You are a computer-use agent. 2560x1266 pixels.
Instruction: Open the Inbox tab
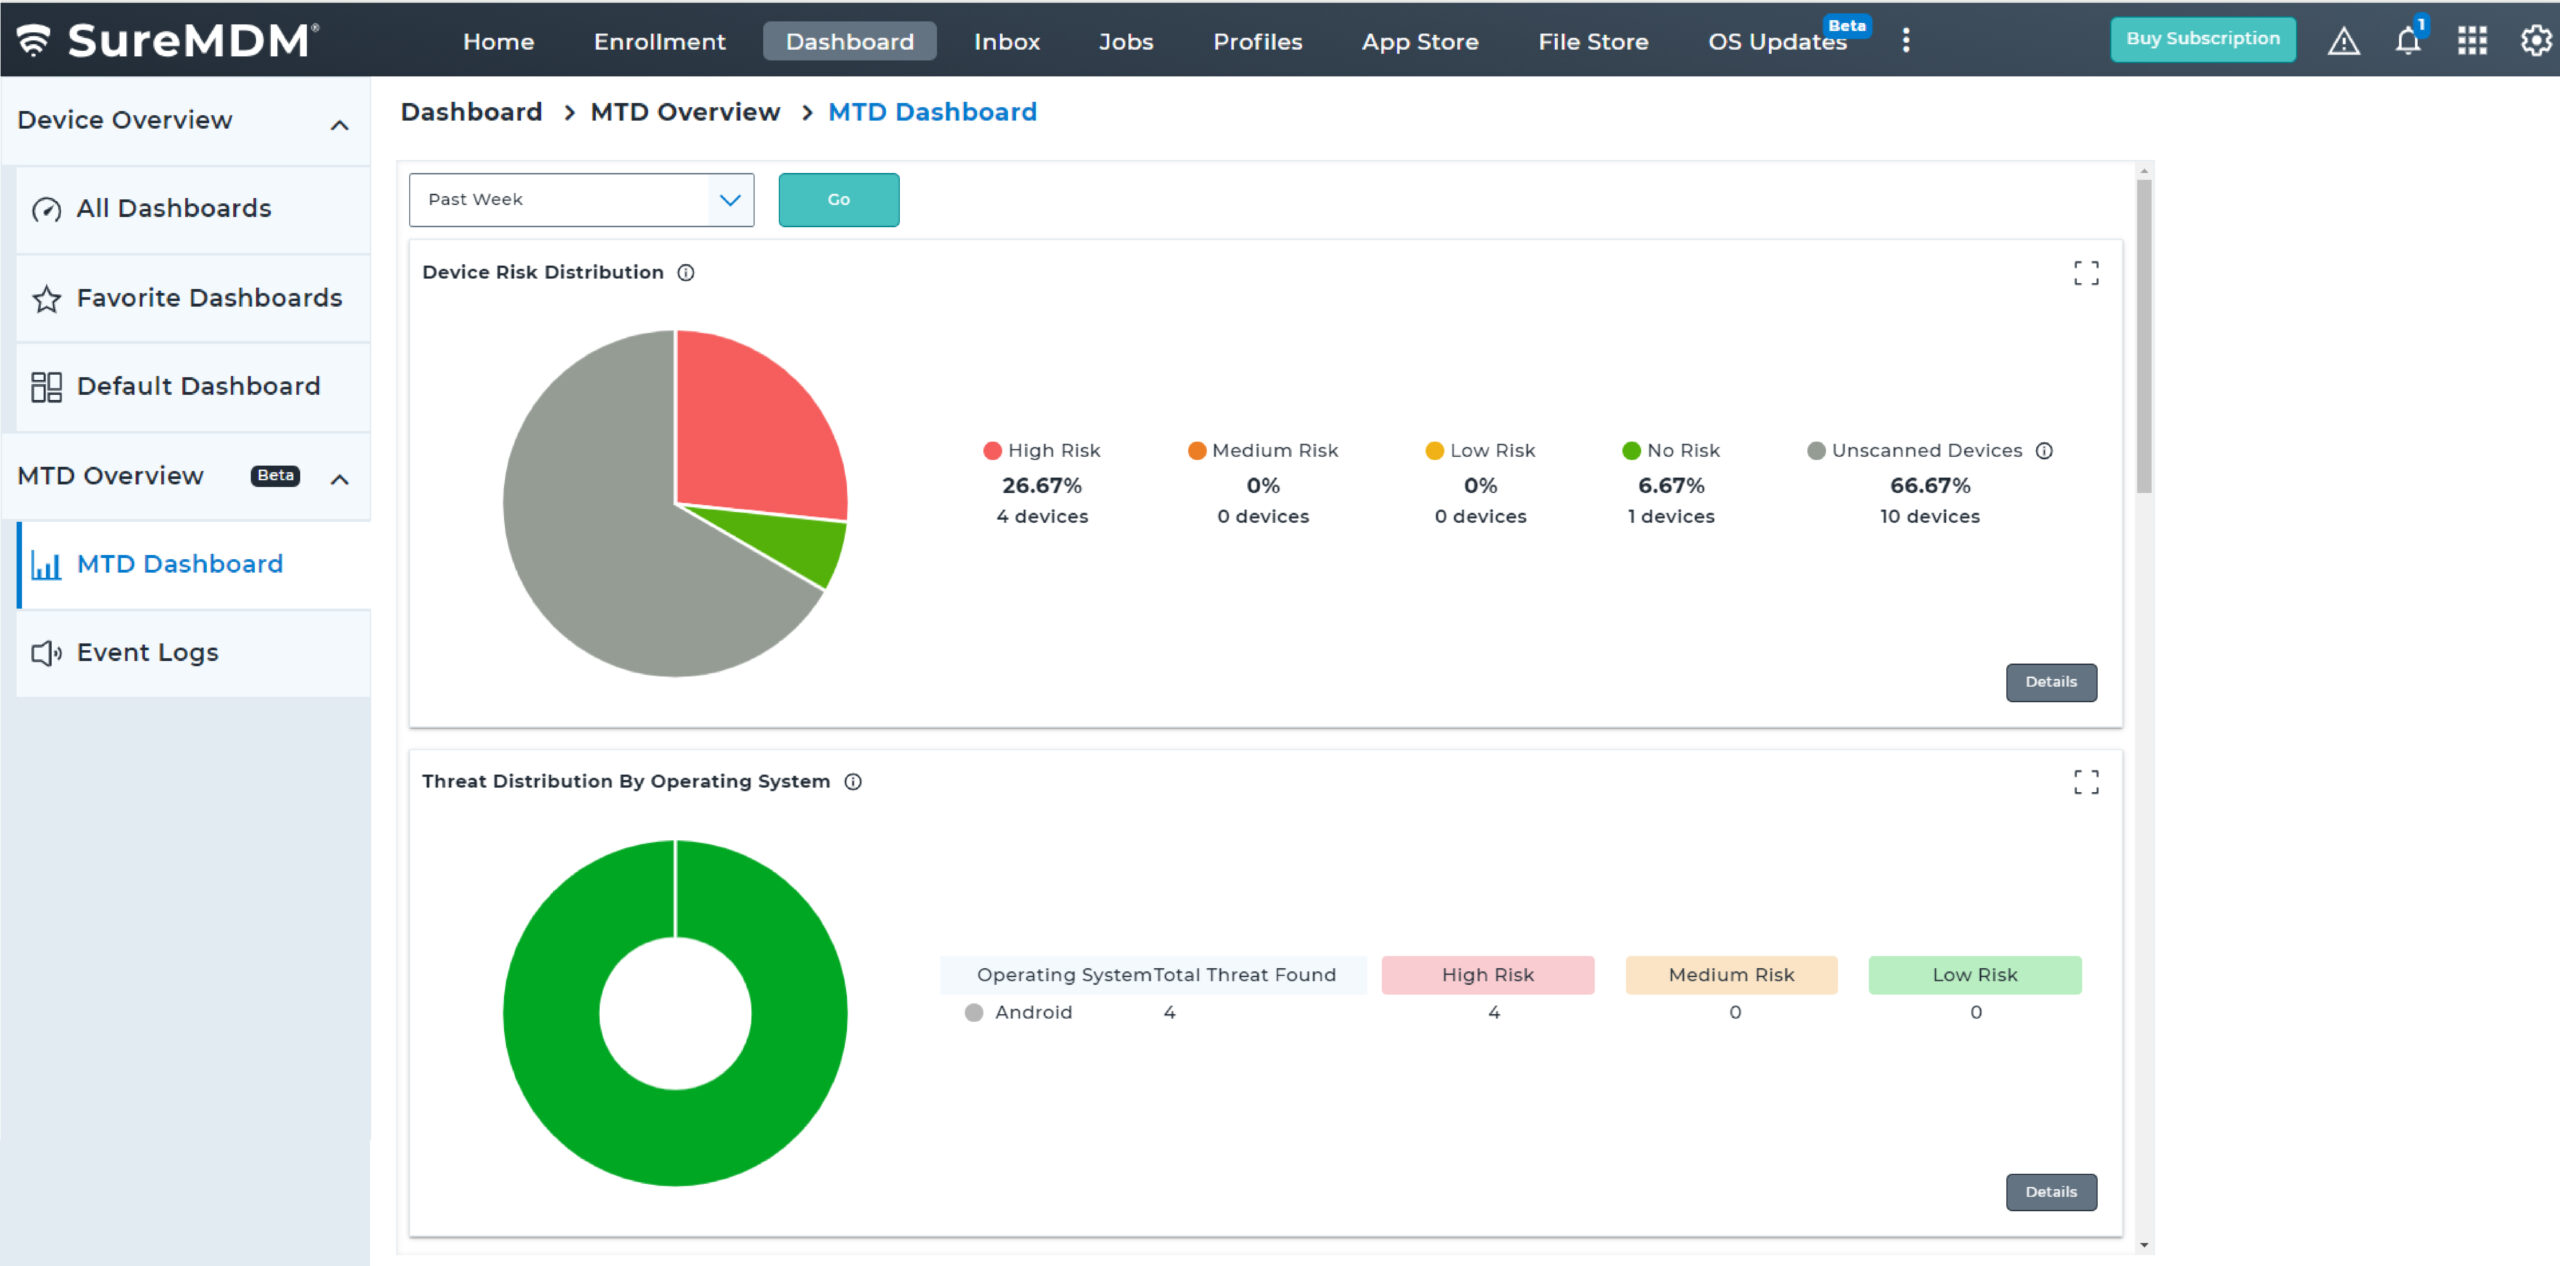1007,41
